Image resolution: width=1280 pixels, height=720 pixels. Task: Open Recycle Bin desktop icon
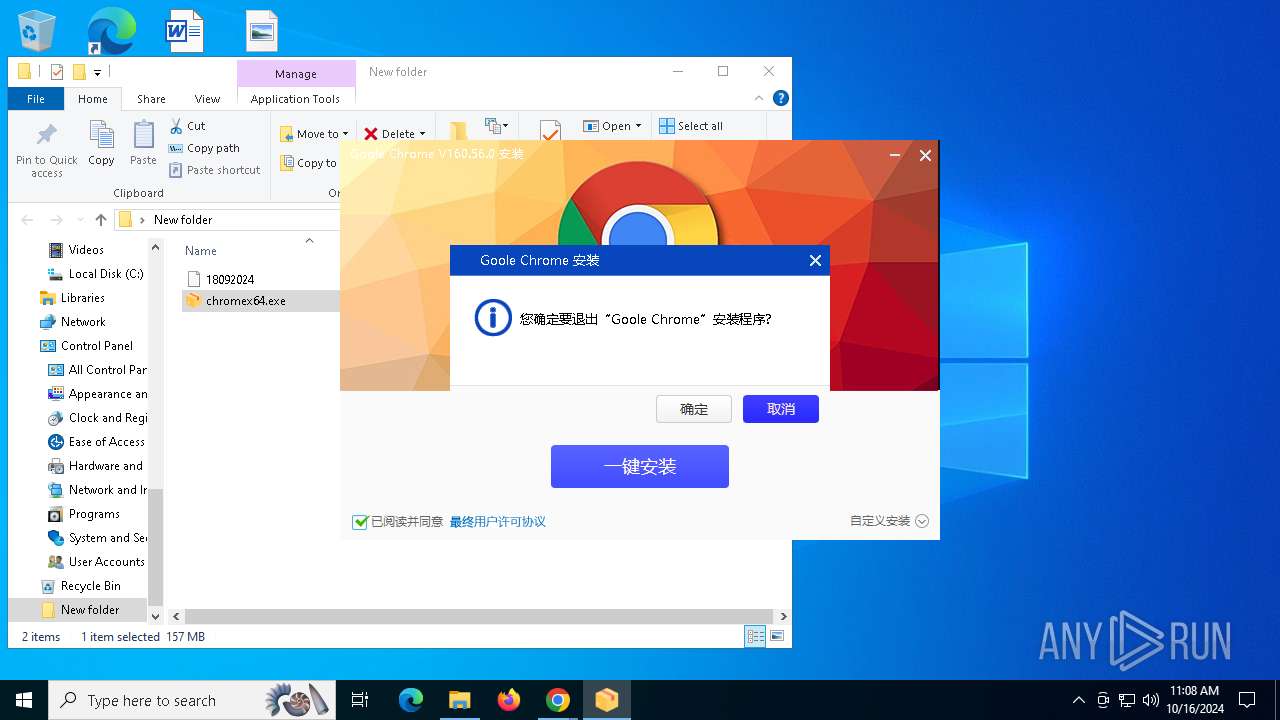[x=38, y=30]
